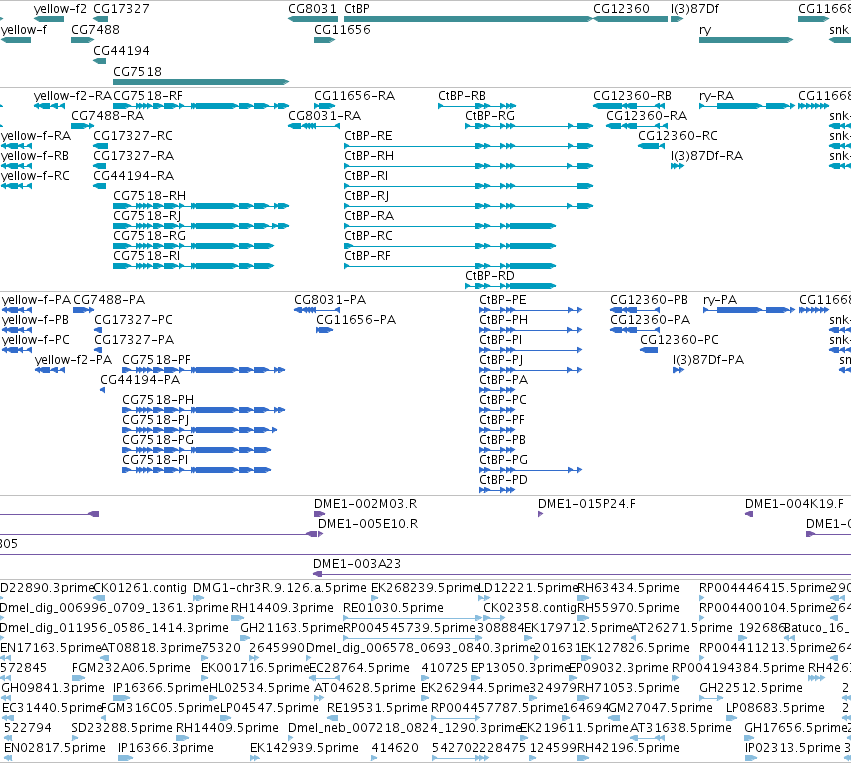This screenshot has width=851, height=763.
Task: Click protein label ry-PA
Action: pos(720,300)
